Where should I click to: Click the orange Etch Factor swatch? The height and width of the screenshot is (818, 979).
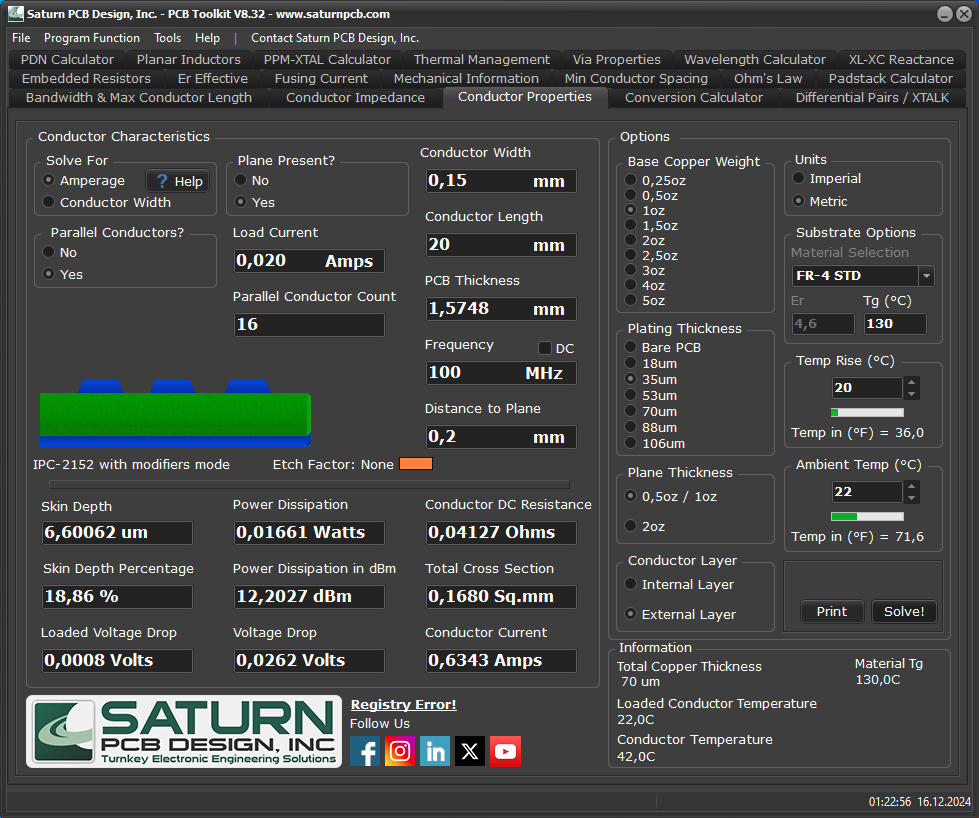[x=416, y=463]
